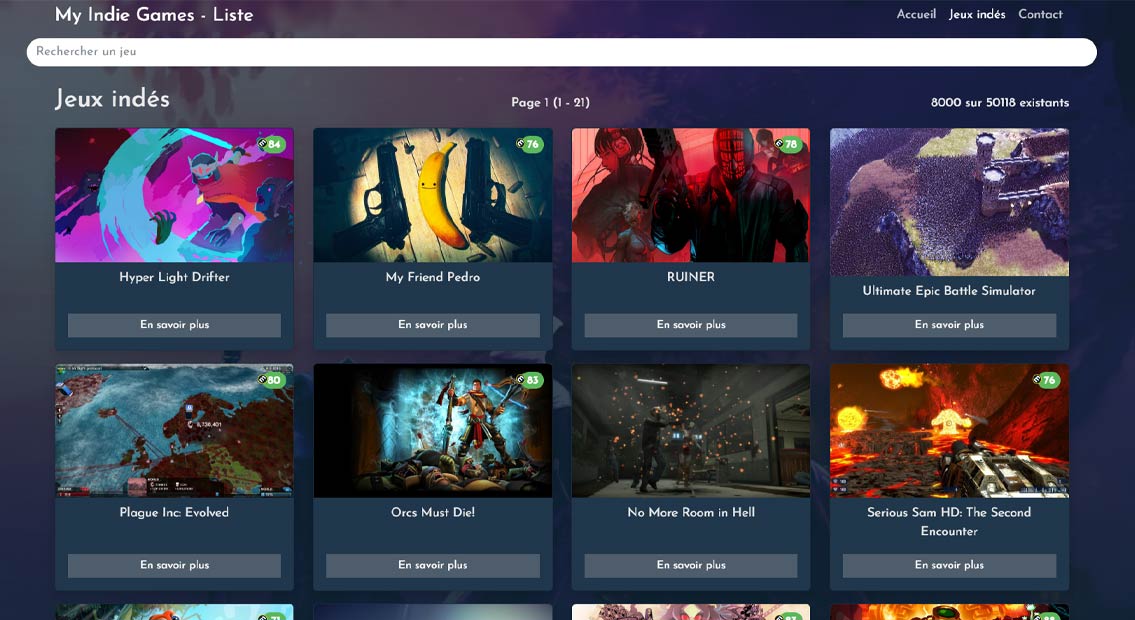Click the Plague Inc: Evolved title text

[x=174, y=512]
